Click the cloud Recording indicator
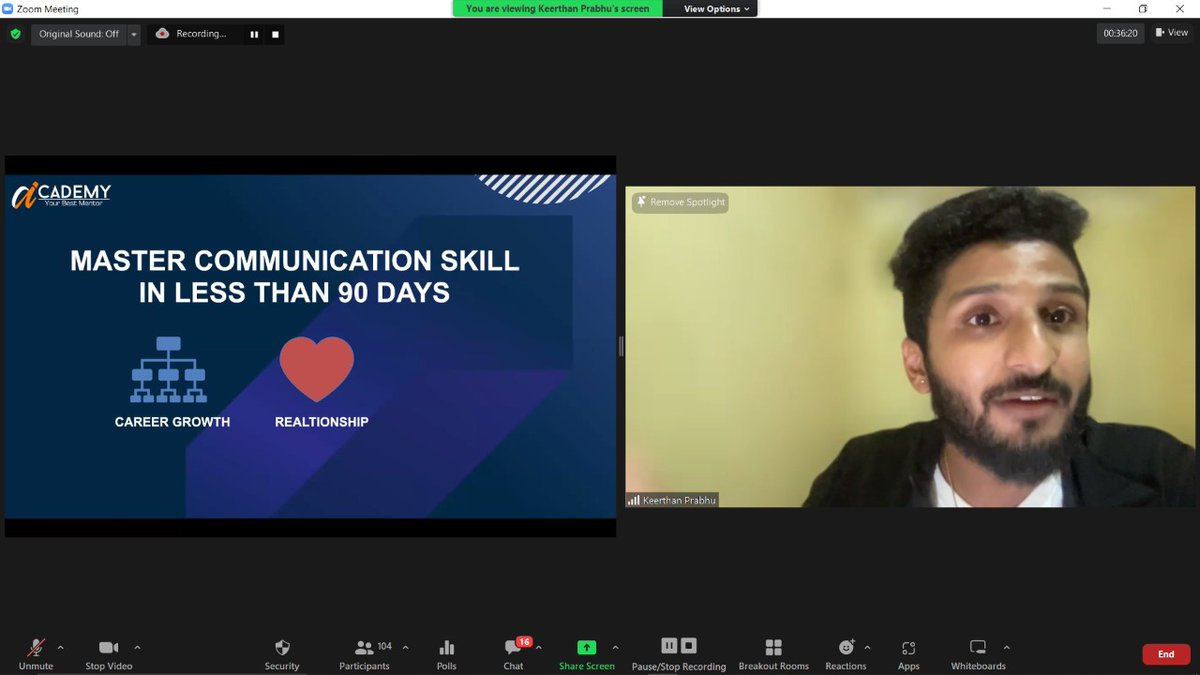 [x=192, y=33]
